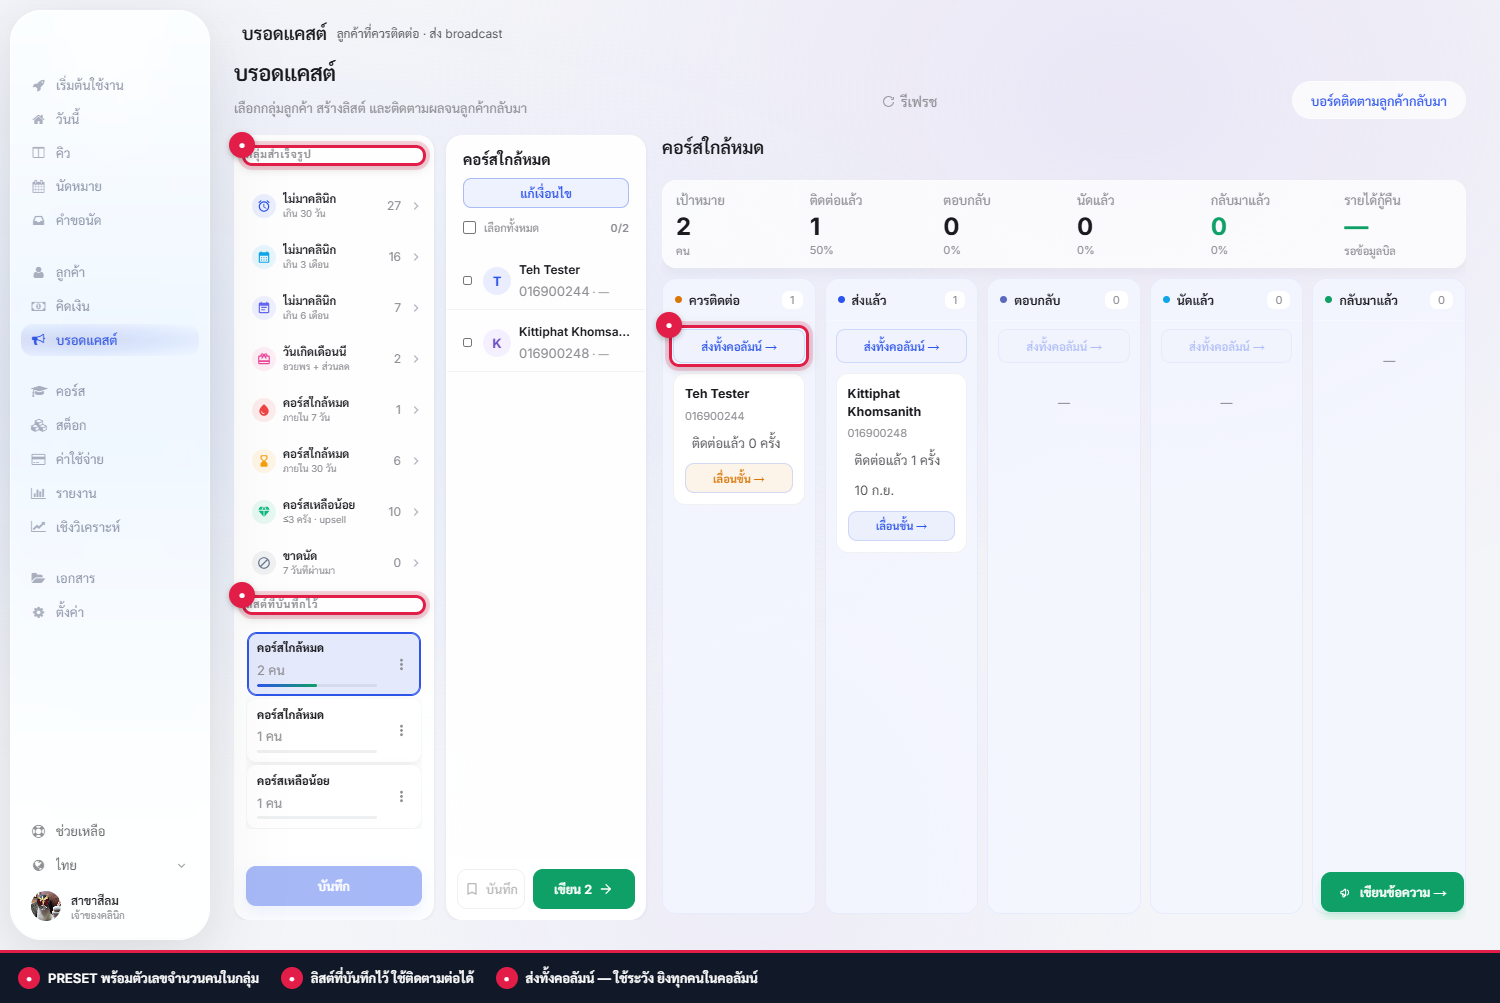Click the green เขียน 2 button
The image size is (1500, 1003).
(584, 889)
